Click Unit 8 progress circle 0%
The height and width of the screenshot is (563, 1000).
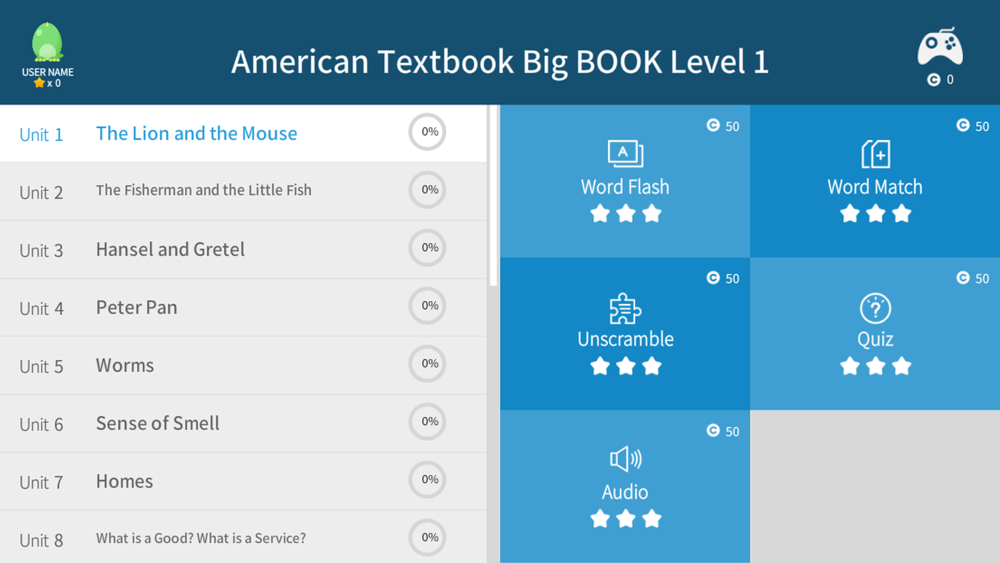click(x=427, y=538)
